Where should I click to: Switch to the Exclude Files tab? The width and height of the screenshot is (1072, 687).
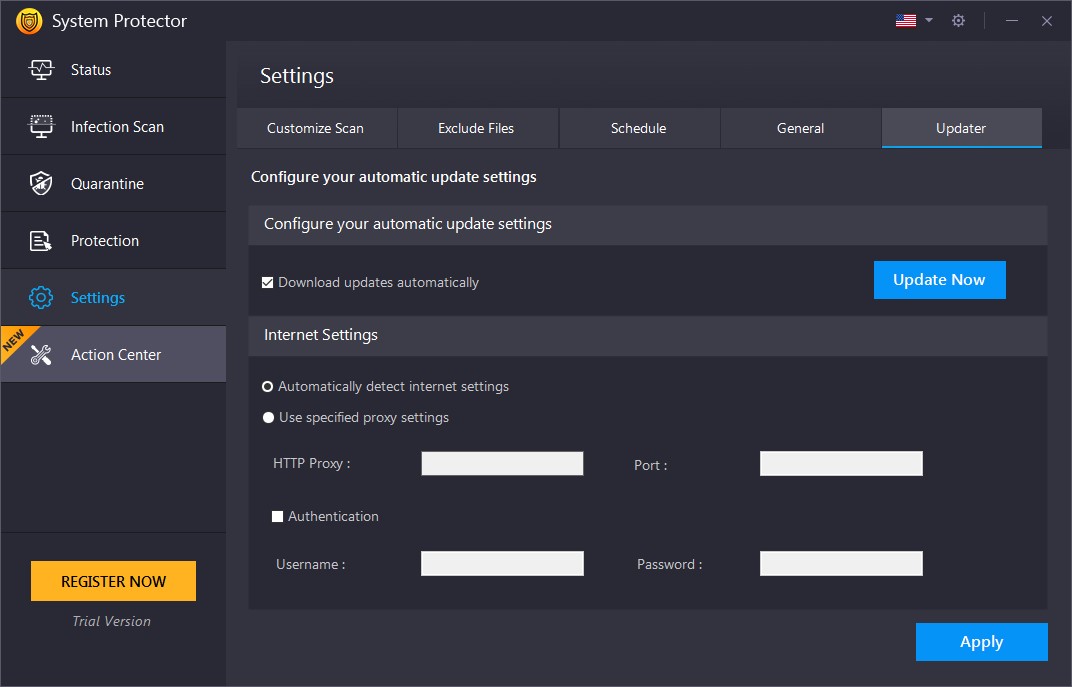[x=478, y=128]
